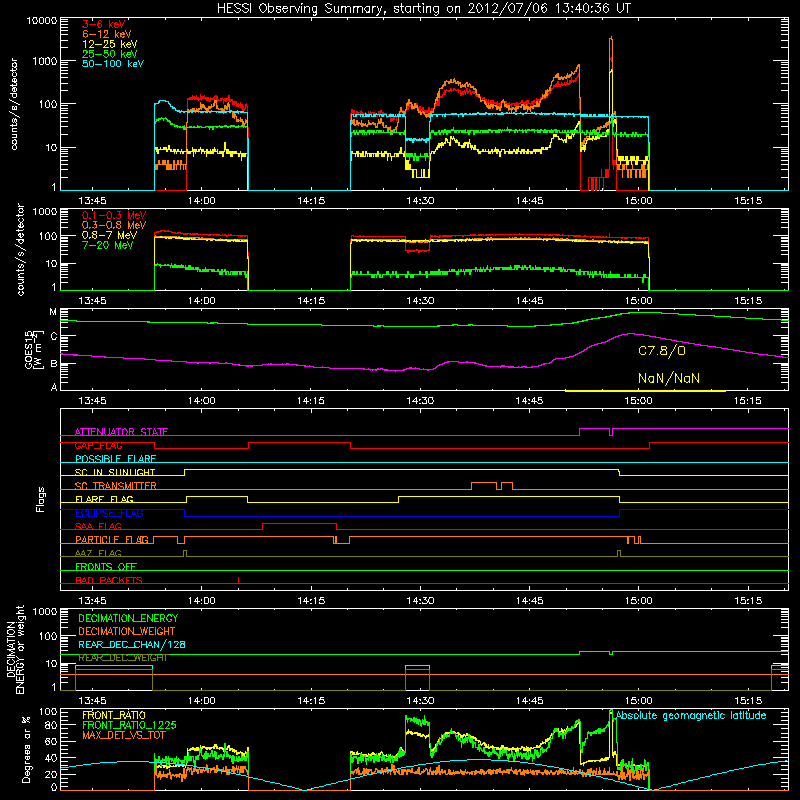Viewport: 800px width, 800px height.
Task: Click the vertical Flags axis label
Action: tap(41, 499)
